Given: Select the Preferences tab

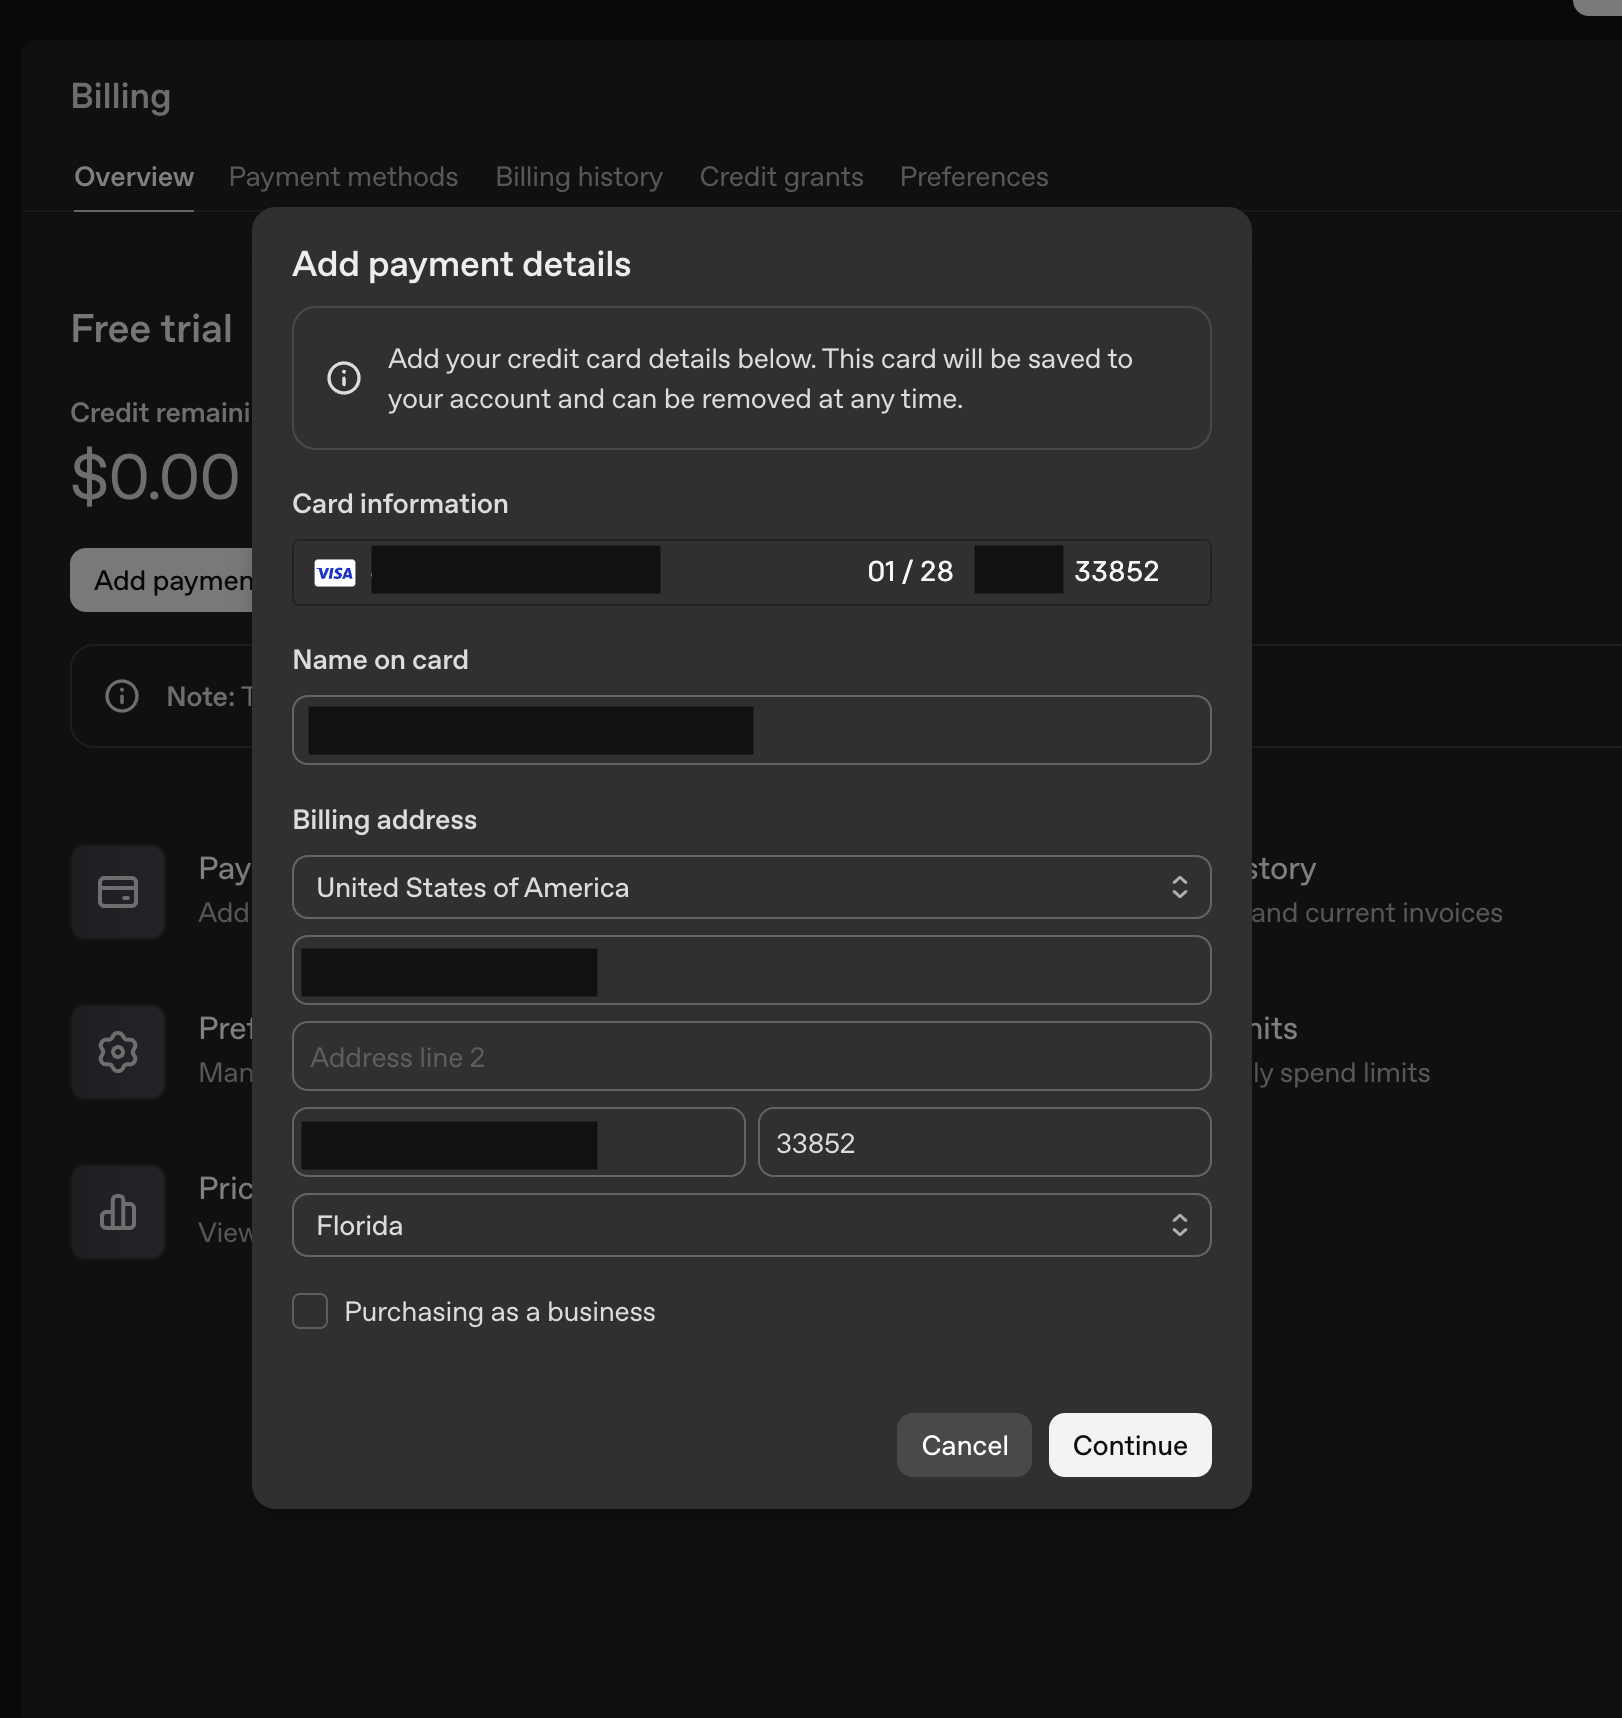Looking at the screenshot, I should (974, 177).
